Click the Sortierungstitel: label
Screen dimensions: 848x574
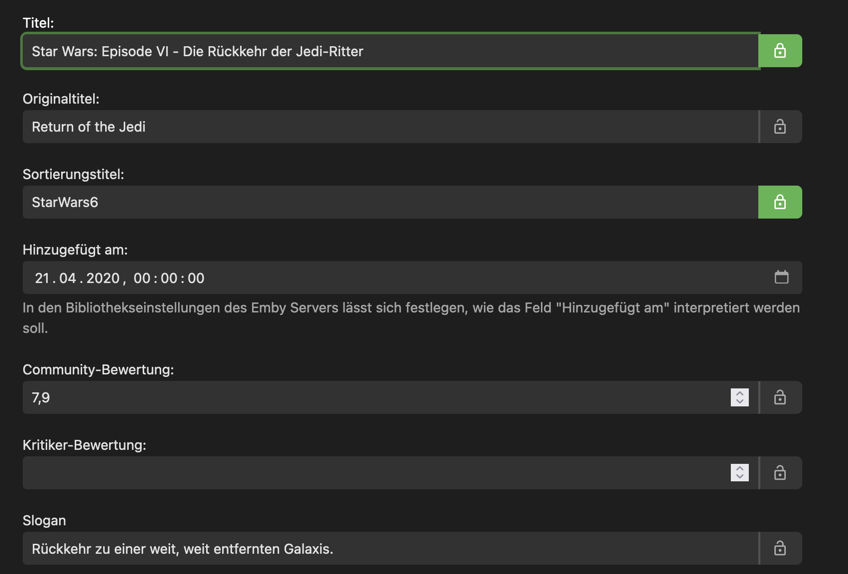pyautogui.click(x=73, y=174)
